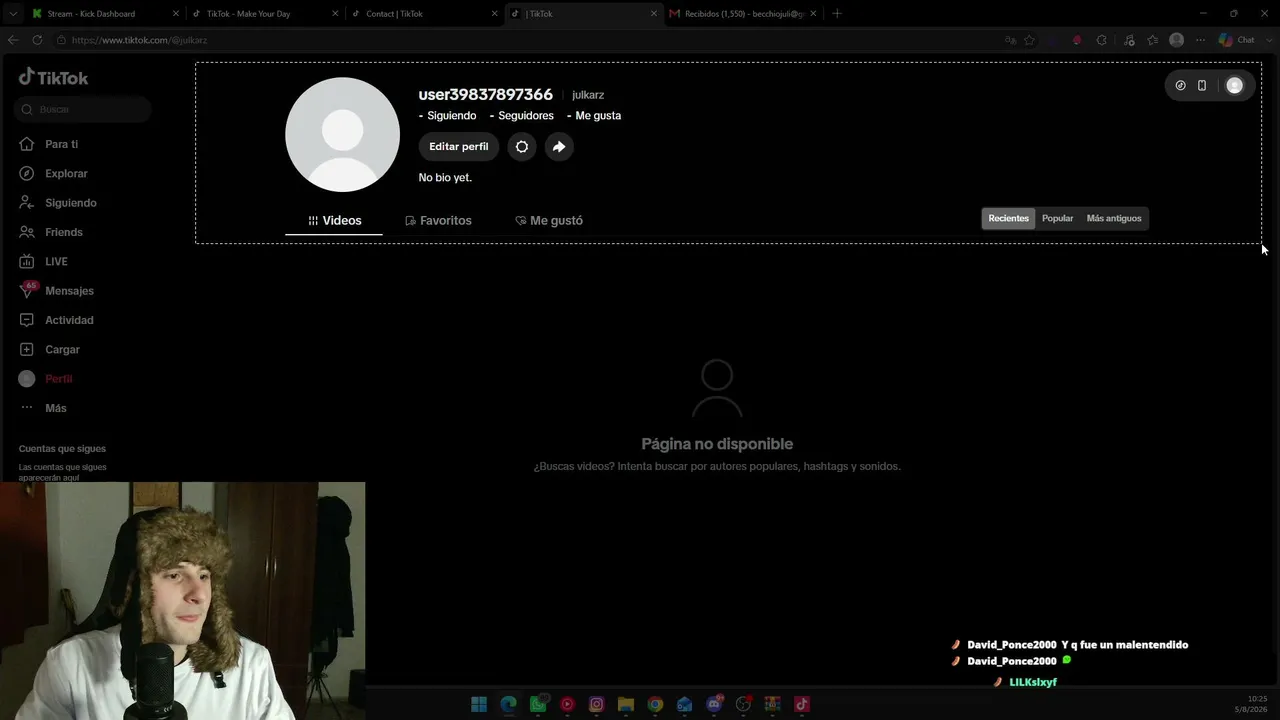Click the 'Página no disponible' message
This screenshot has width=1280, height=720.
tap(717, 444)
